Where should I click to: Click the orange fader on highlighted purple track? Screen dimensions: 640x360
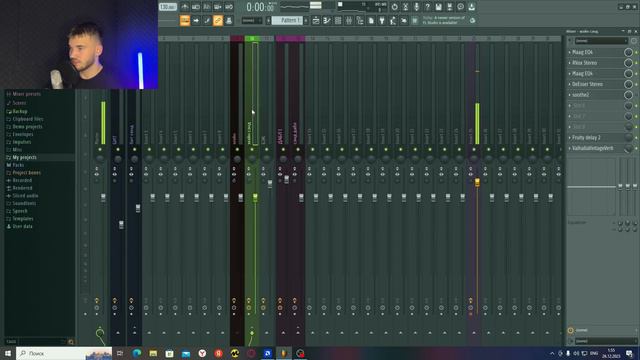pos(477,182)
